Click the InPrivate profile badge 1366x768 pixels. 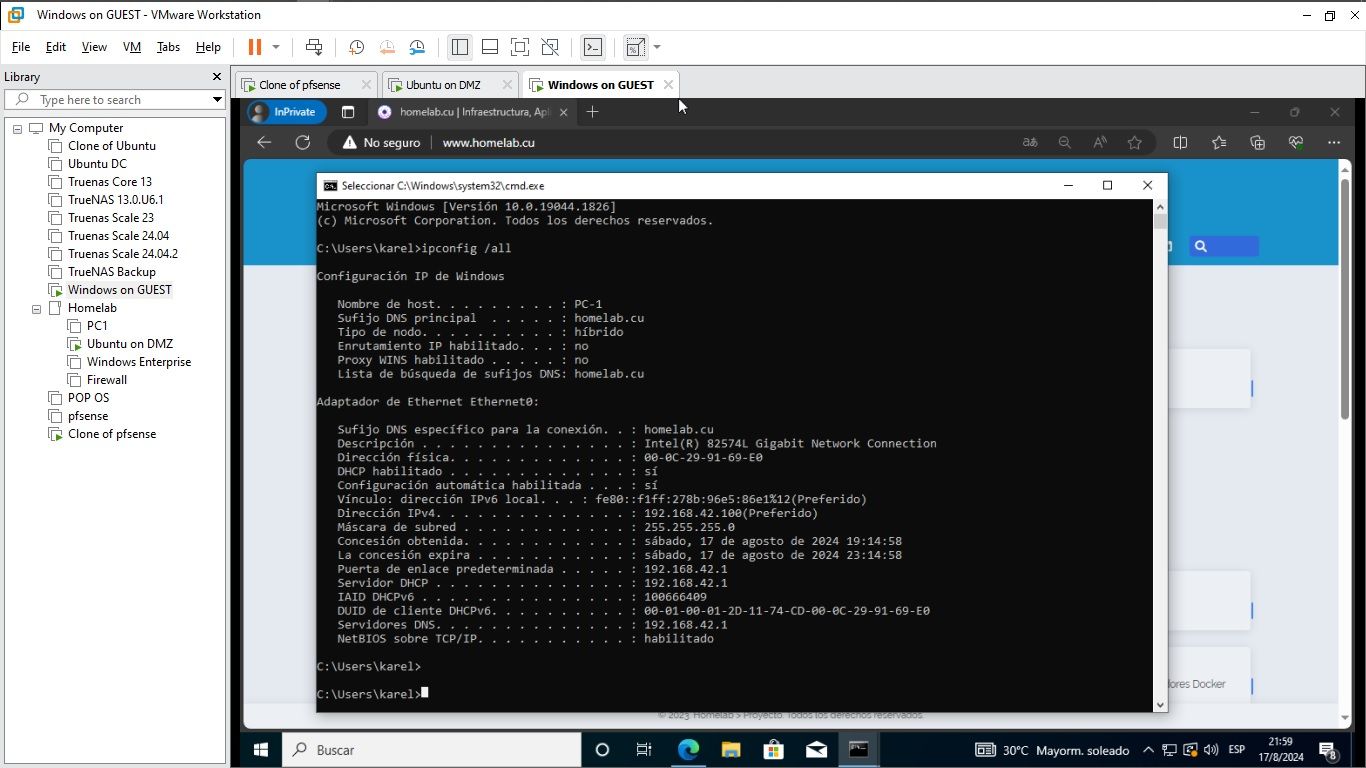[x=286, y=112]
